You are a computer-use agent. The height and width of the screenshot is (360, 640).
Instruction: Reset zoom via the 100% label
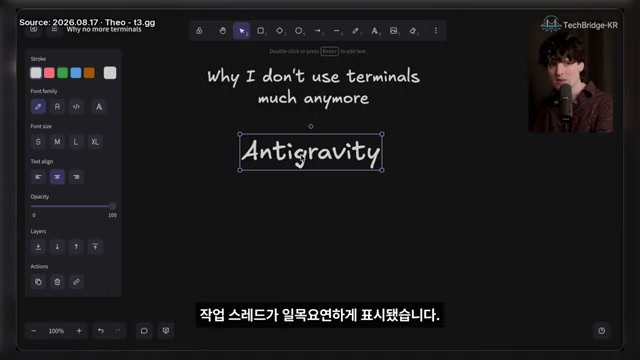[x=56, y=331]
